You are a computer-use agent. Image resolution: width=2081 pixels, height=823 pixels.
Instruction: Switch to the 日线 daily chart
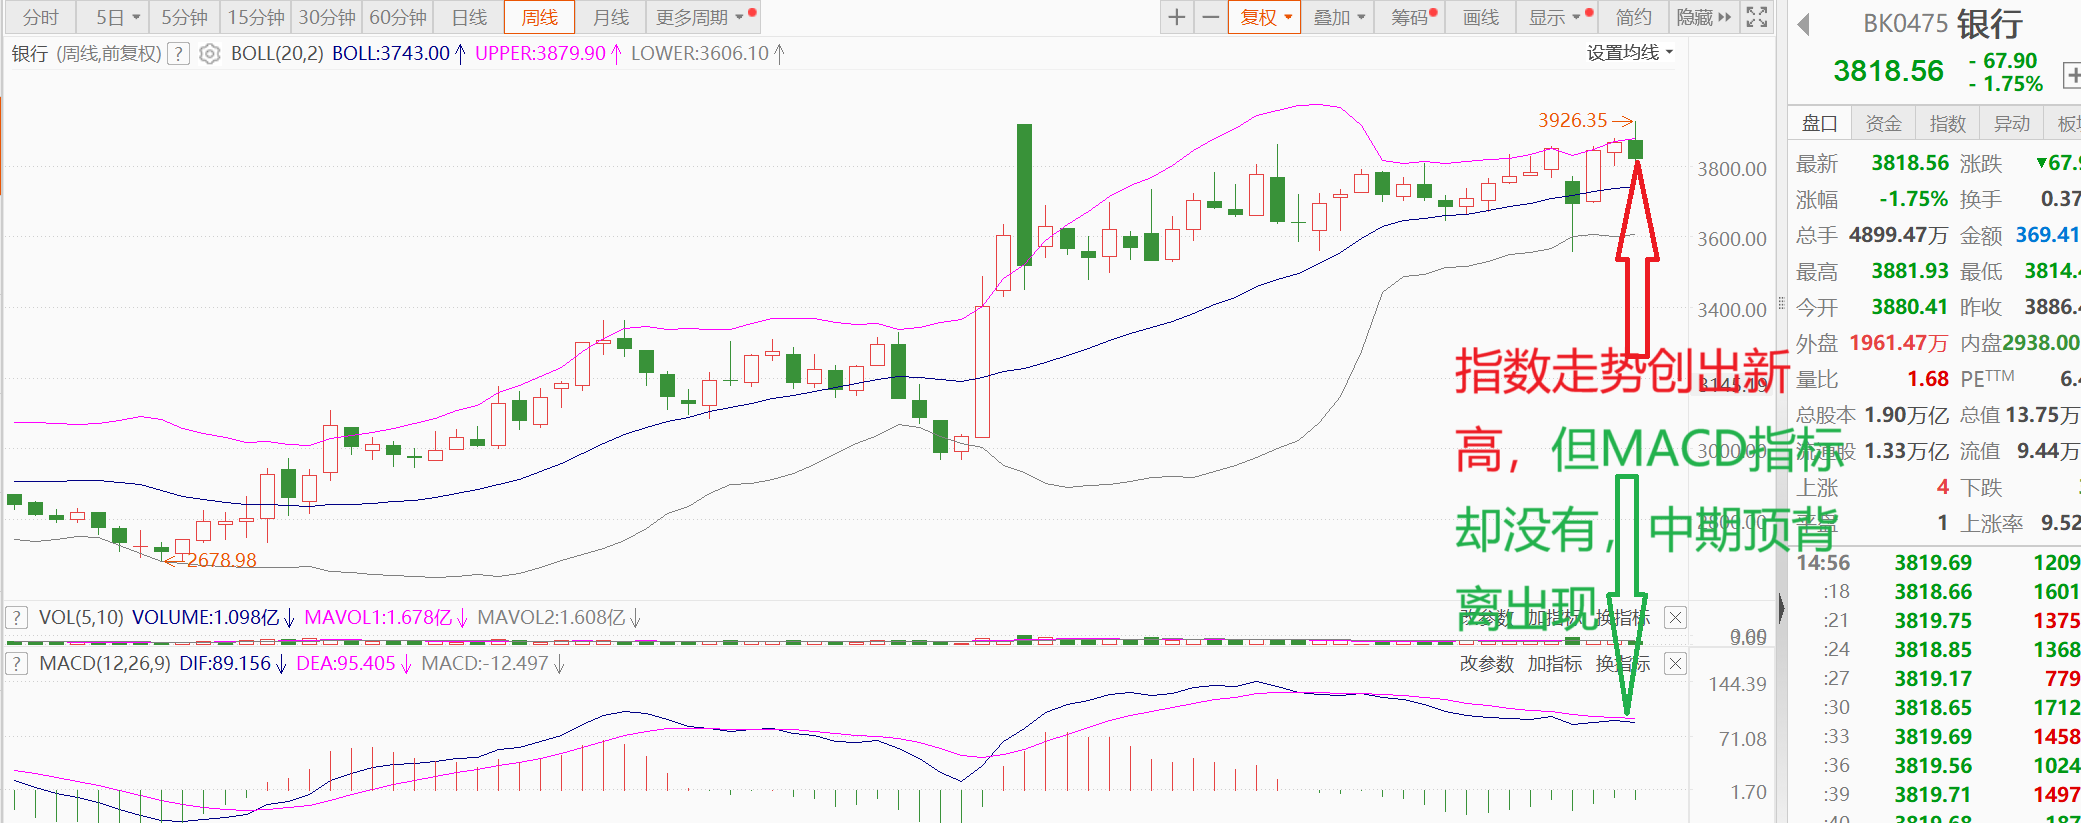(x=469, y=17)
